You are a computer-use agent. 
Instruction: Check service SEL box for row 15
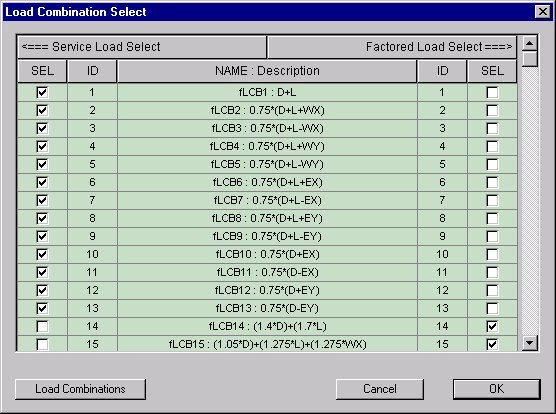click(x=42, y=344)
